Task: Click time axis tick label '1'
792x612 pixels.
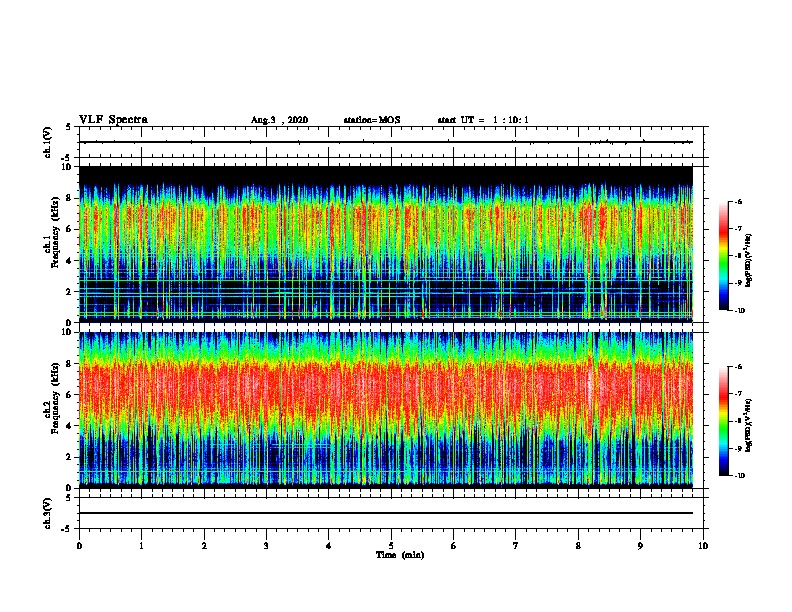Action: [141, 546]
